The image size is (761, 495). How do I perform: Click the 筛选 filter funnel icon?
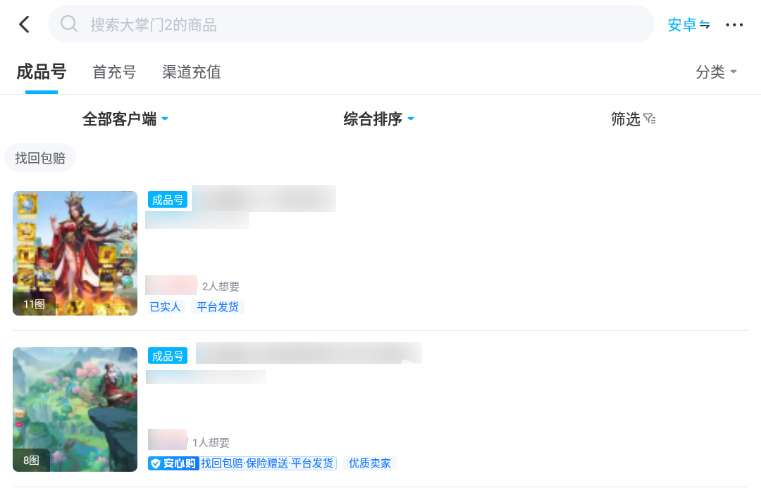tap(649, 119)
